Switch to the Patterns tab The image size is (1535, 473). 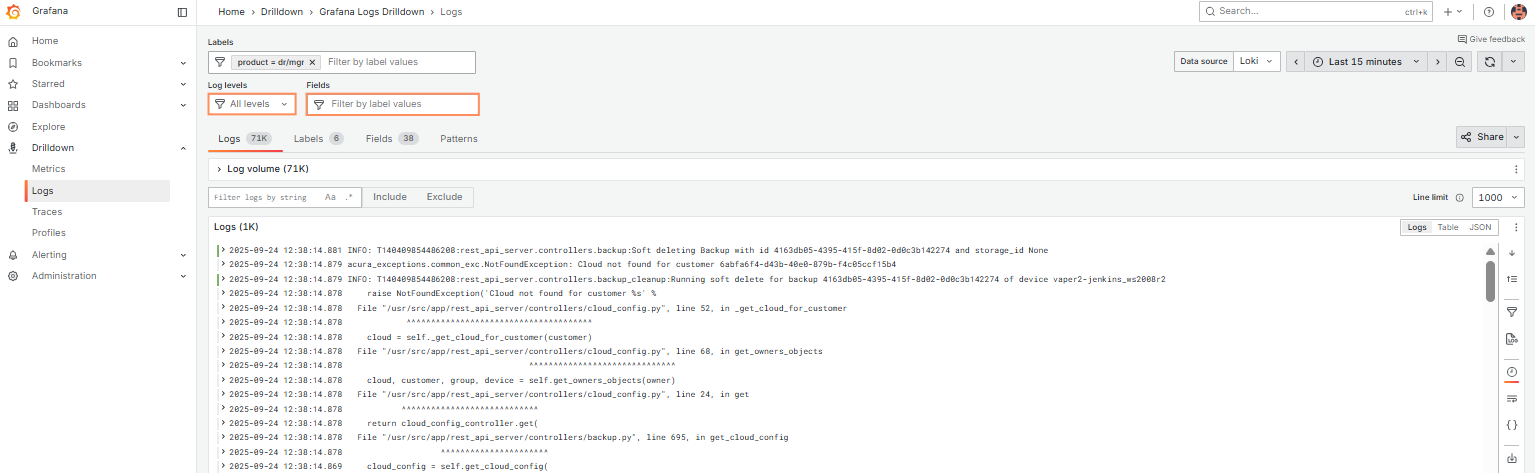click(458, 139)
